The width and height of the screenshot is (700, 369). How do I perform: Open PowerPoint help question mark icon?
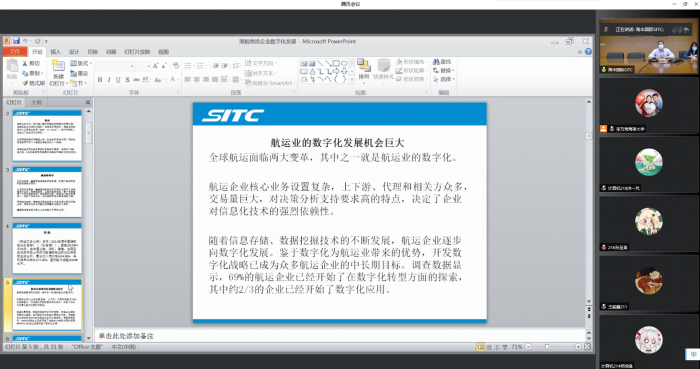[588, 52]
